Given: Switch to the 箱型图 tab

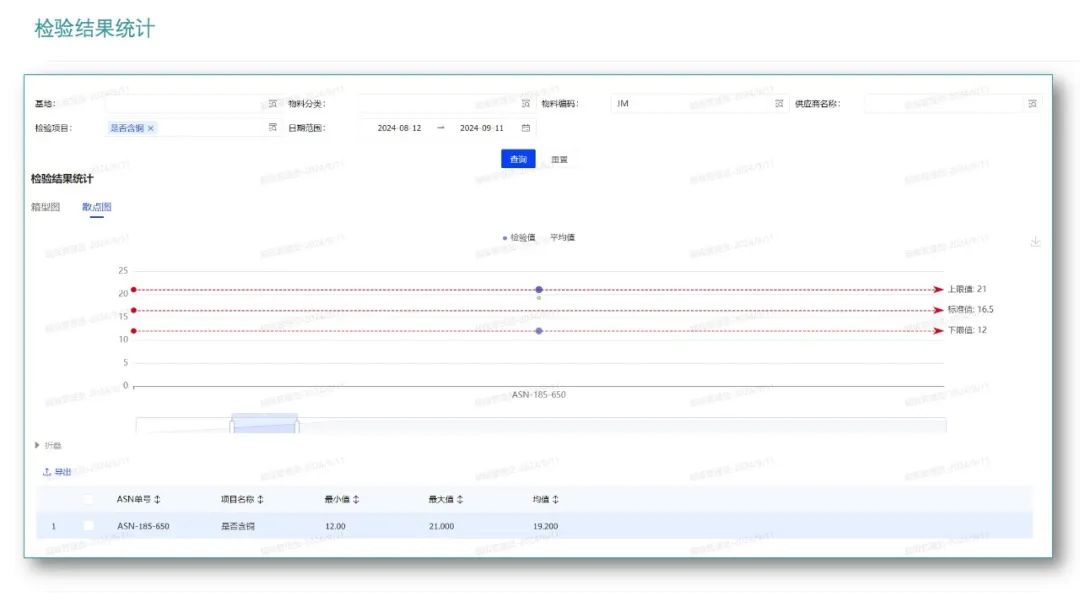Looking at the screenshot, I should click(45, 207).
